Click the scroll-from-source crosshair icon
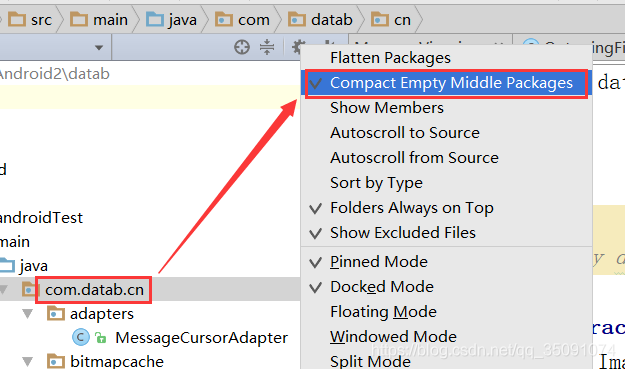The height and width of the screenshot is (369, 625). click(x=242, y=47)
